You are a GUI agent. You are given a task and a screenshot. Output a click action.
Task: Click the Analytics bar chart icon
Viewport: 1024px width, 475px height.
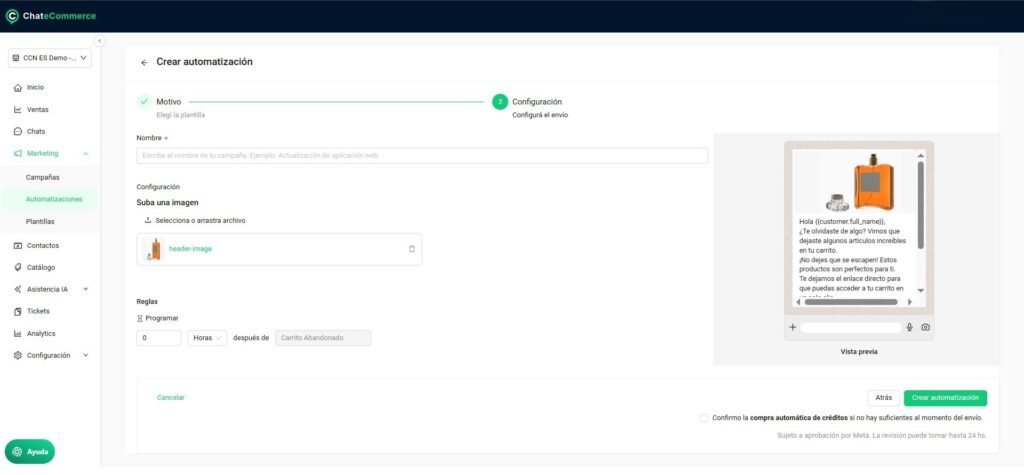18,333
